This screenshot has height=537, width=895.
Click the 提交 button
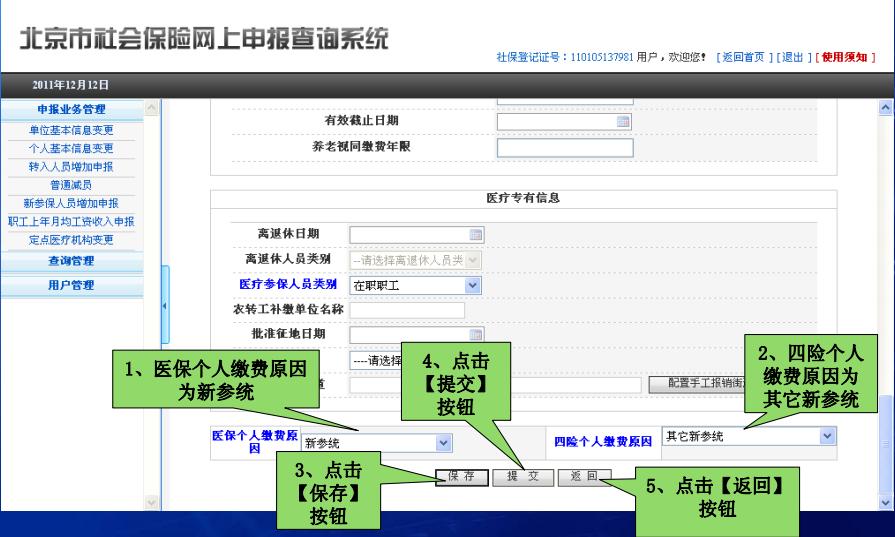tap(523, 477)
